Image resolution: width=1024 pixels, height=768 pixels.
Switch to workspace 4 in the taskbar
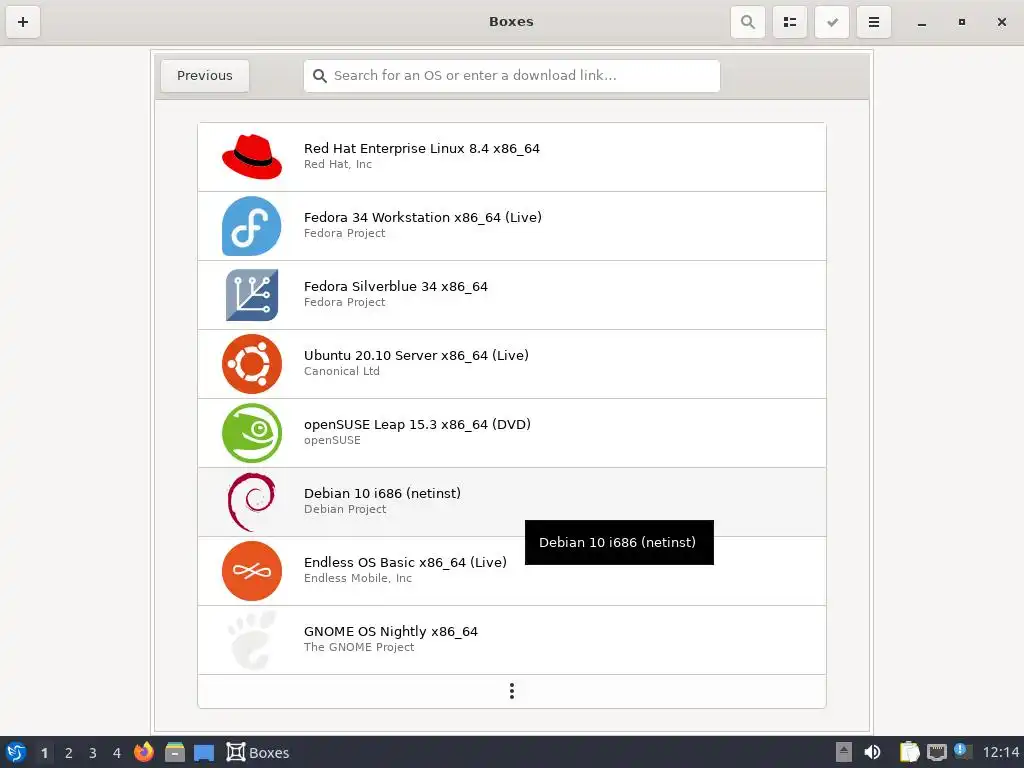(x=117, y=753)
